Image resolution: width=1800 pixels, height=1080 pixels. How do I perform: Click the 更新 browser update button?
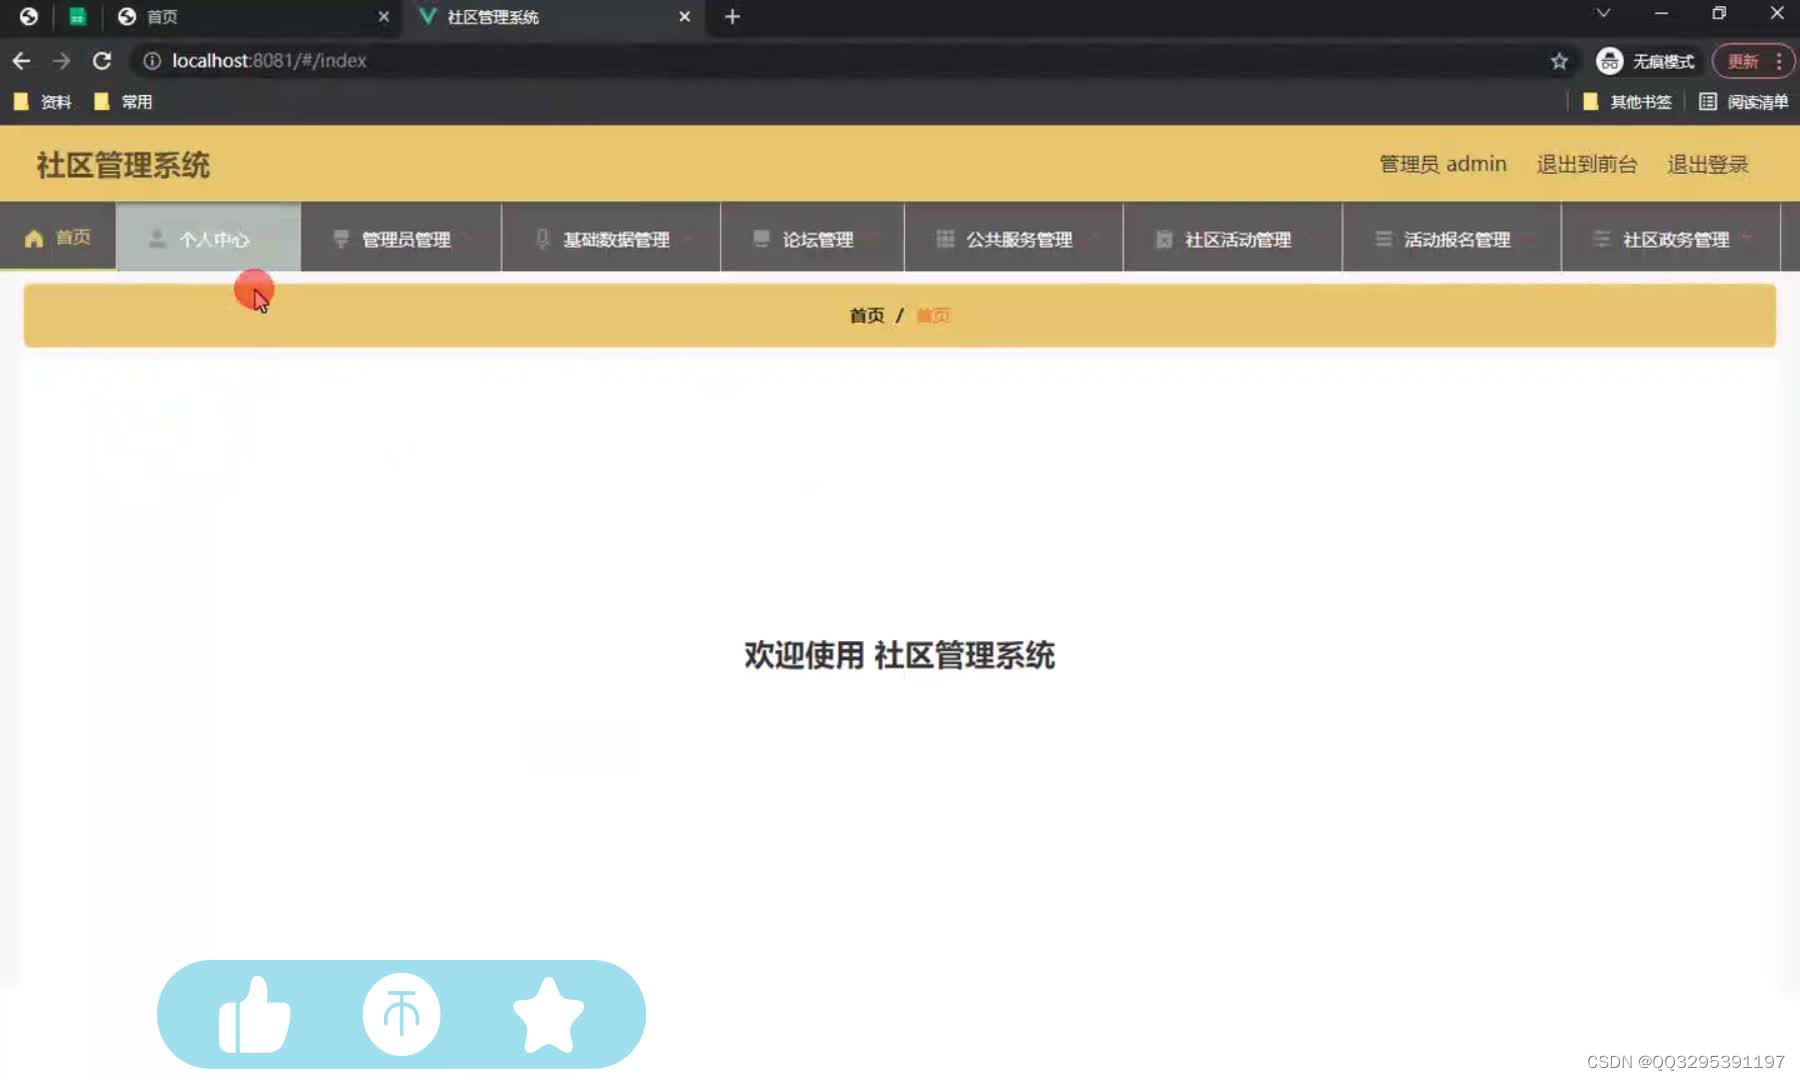point(1754,61)
